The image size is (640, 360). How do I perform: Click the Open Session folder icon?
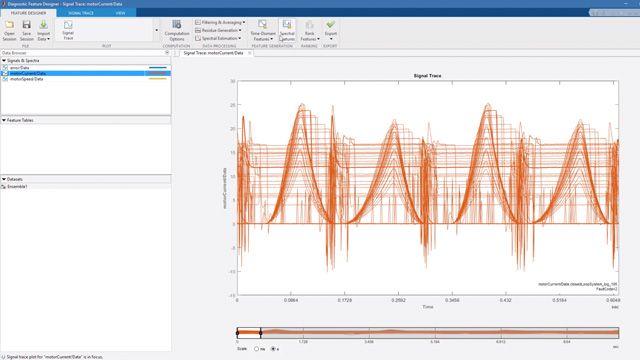pyautogui.click(x=9, y=25)
